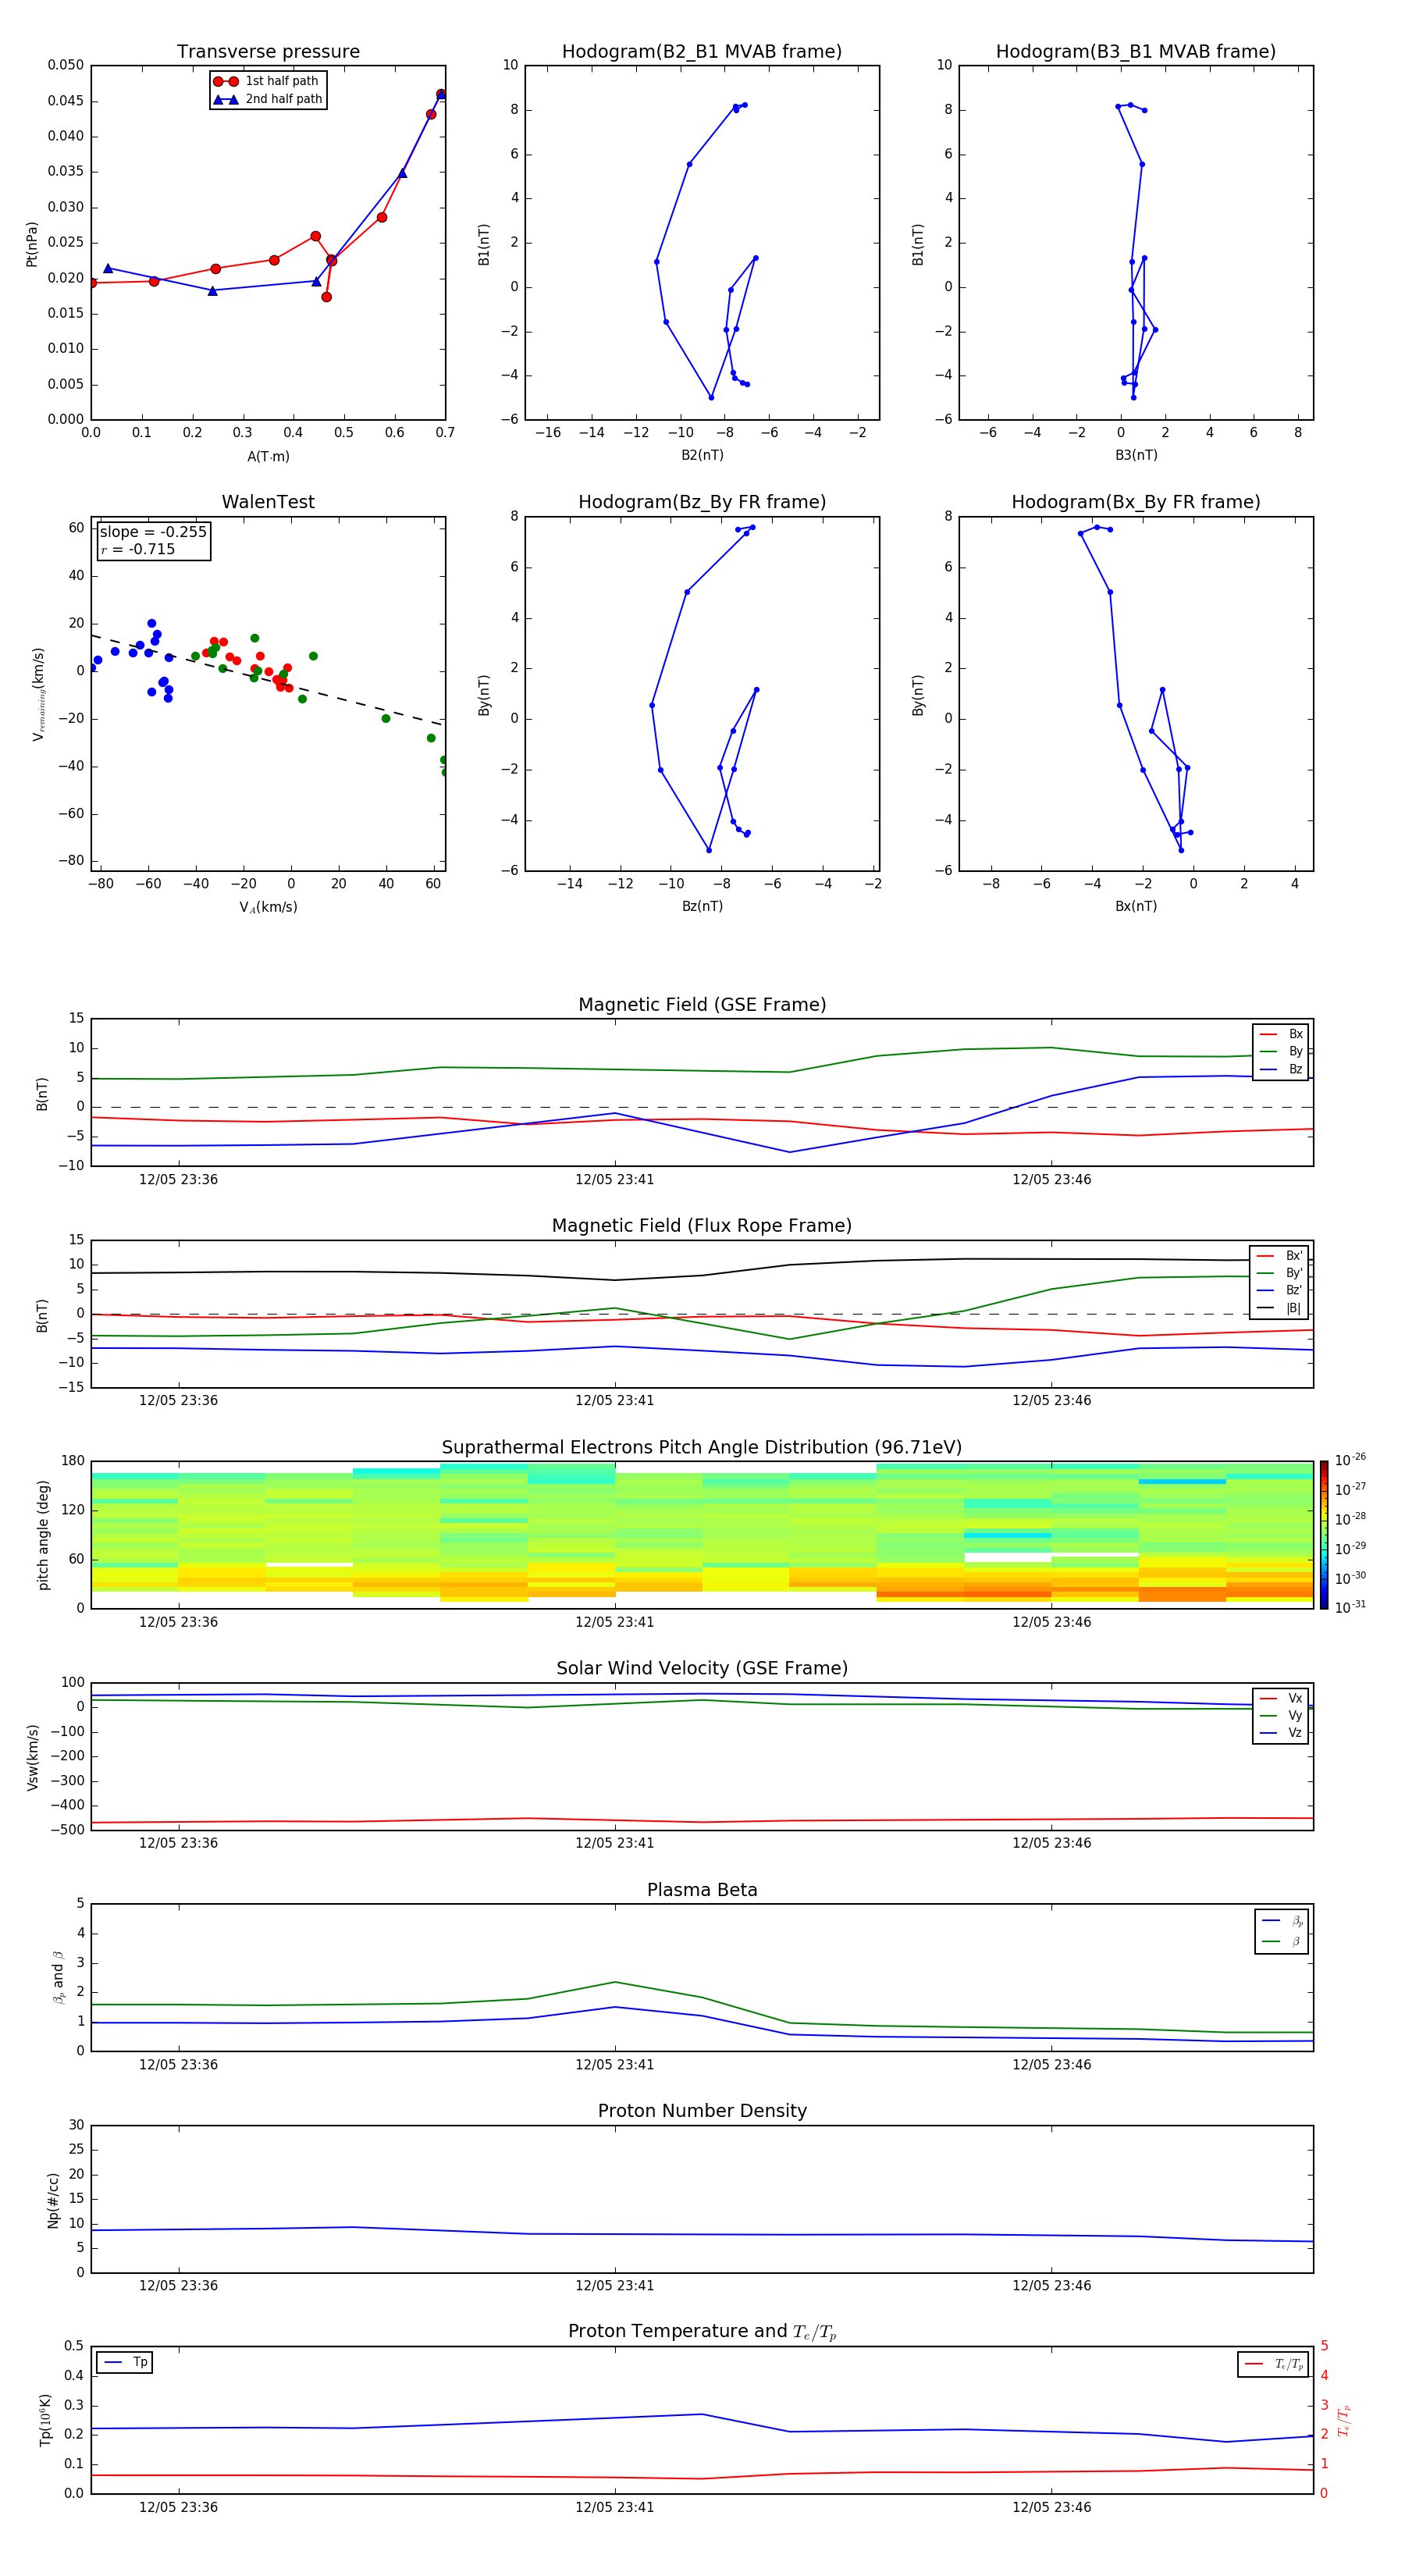Select '1st half path' legend entry
1405x2576 pixels.
[267, 81]
